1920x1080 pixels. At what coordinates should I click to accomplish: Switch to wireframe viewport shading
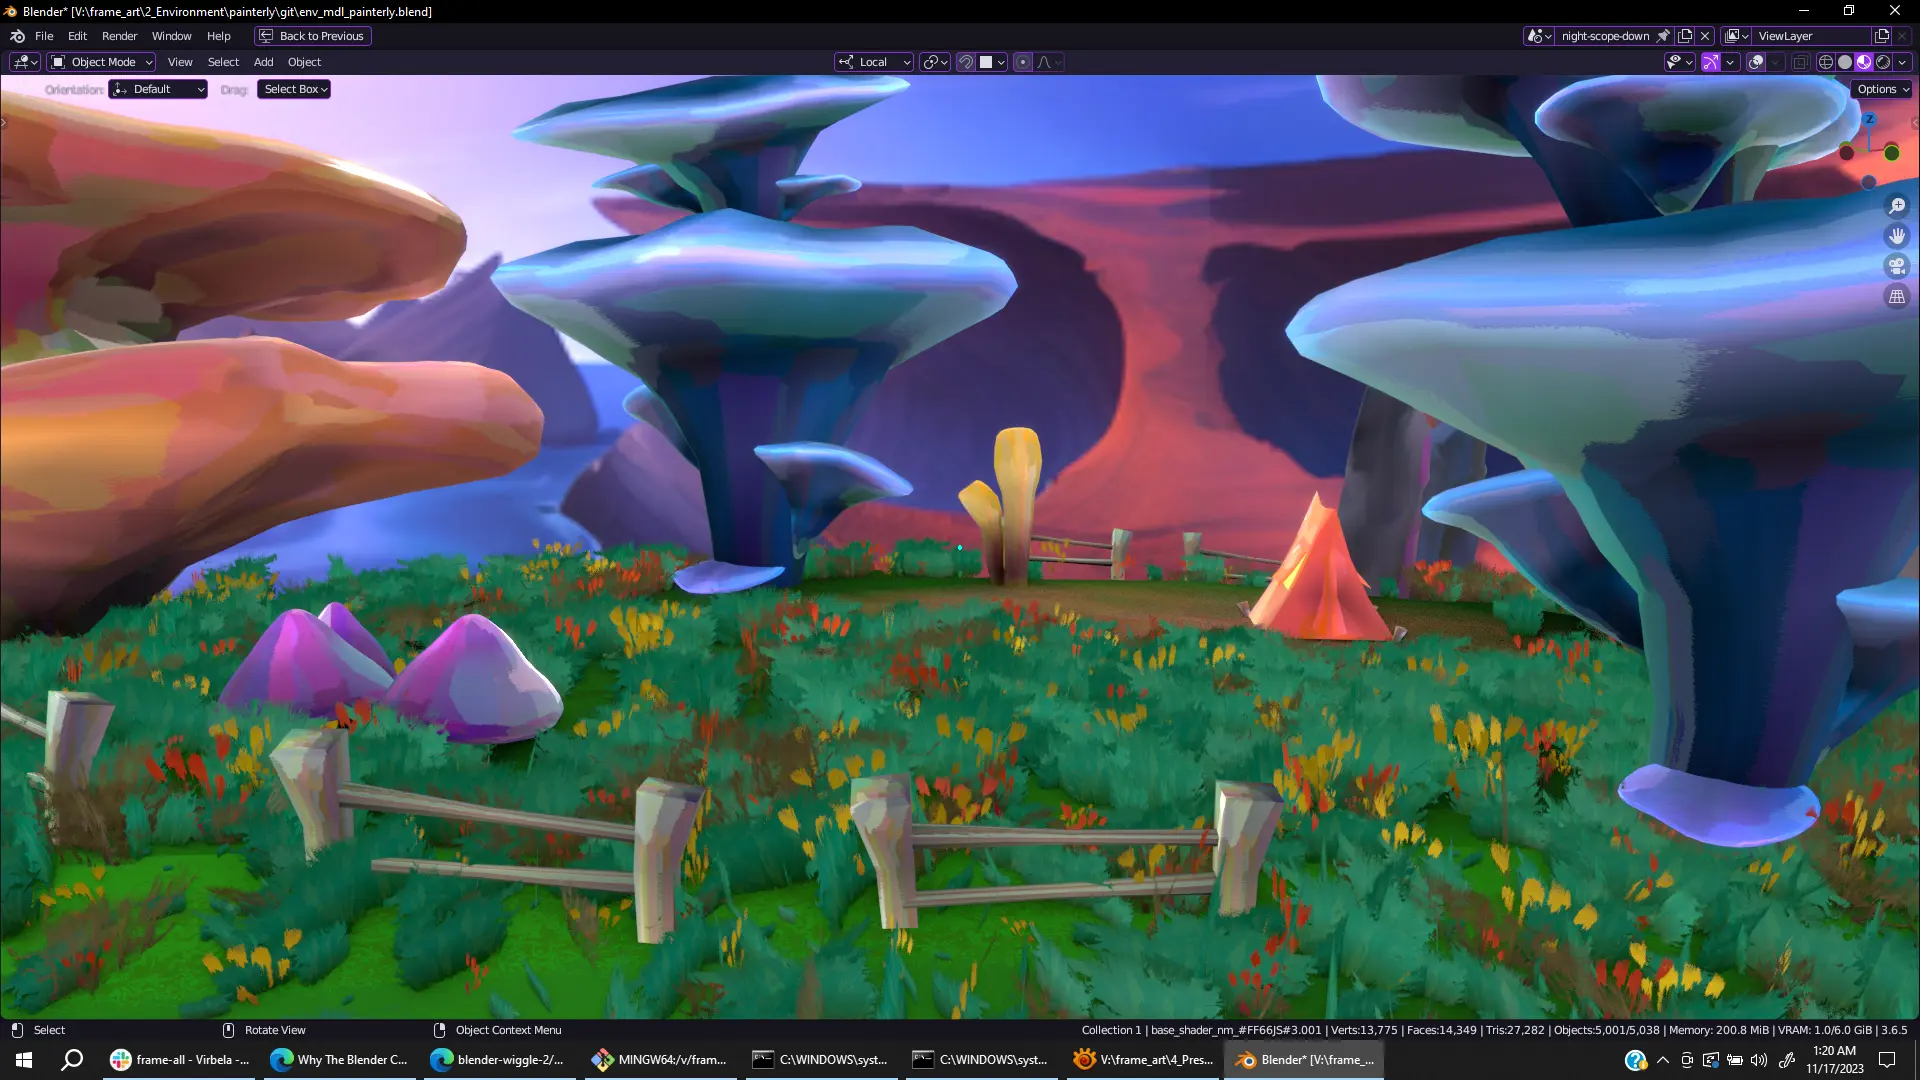(x=1825, y=62)
